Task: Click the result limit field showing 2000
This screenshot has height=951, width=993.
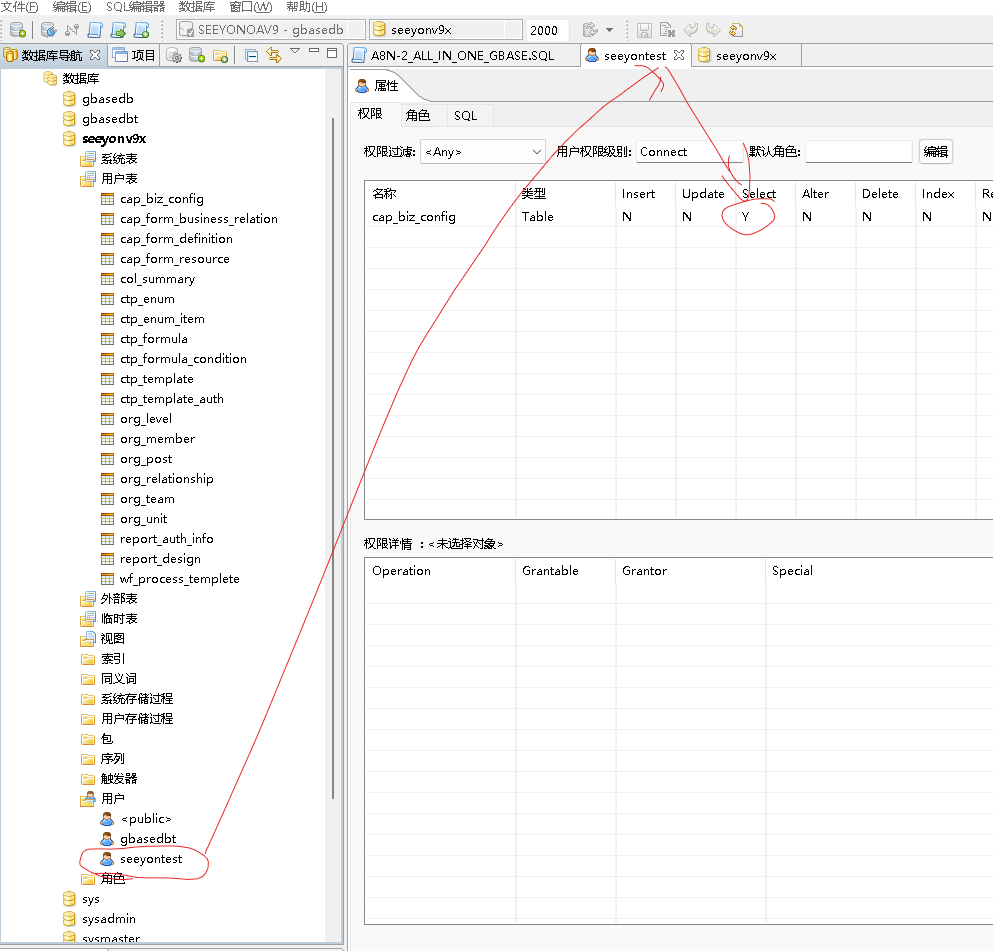Action: click(x=547, y=30)
